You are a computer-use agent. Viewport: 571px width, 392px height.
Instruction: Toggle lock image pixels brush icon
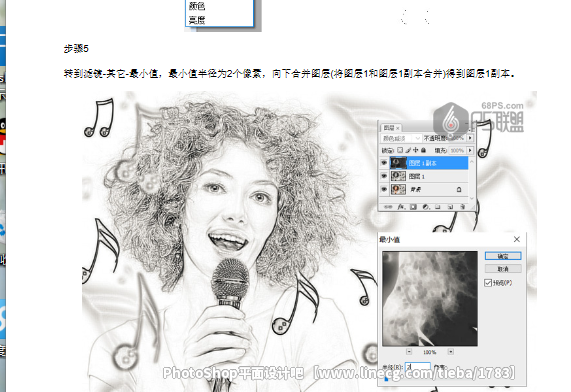tap(408, 150)
